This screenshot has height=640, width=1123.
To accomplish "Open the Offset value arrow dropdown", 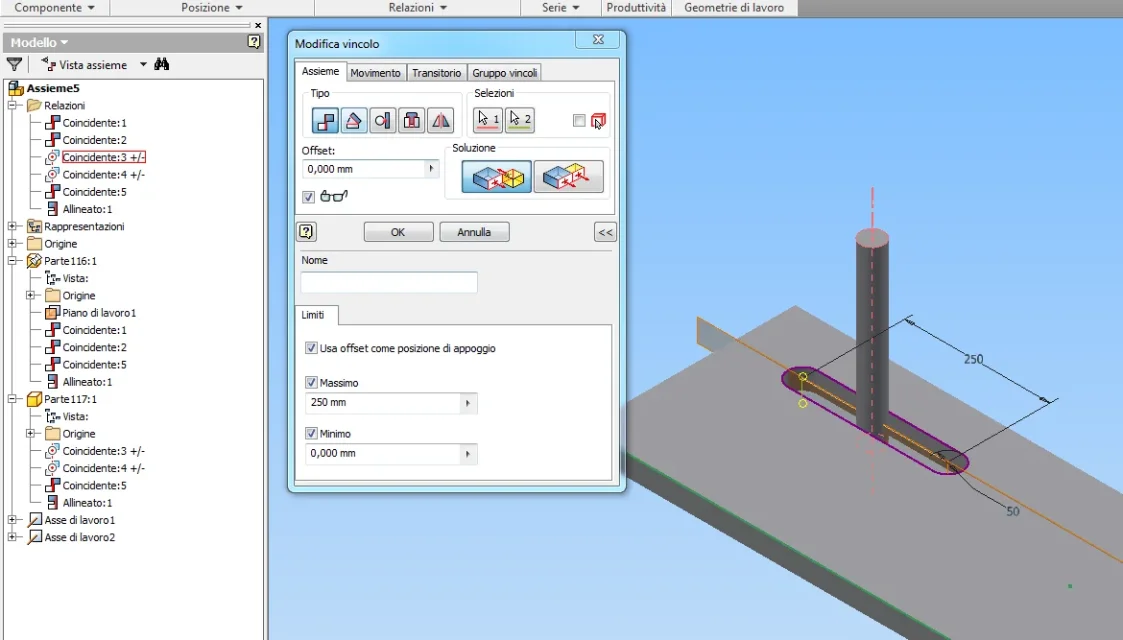I will 431,169.
